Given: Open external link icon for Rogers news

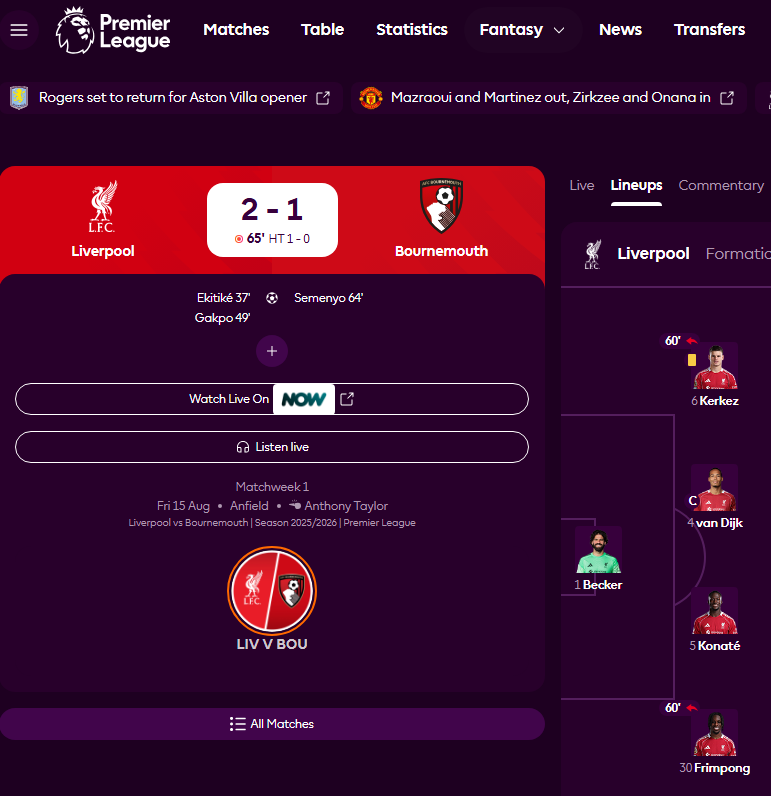Looking at the screenshot, I should coord(323,98).
